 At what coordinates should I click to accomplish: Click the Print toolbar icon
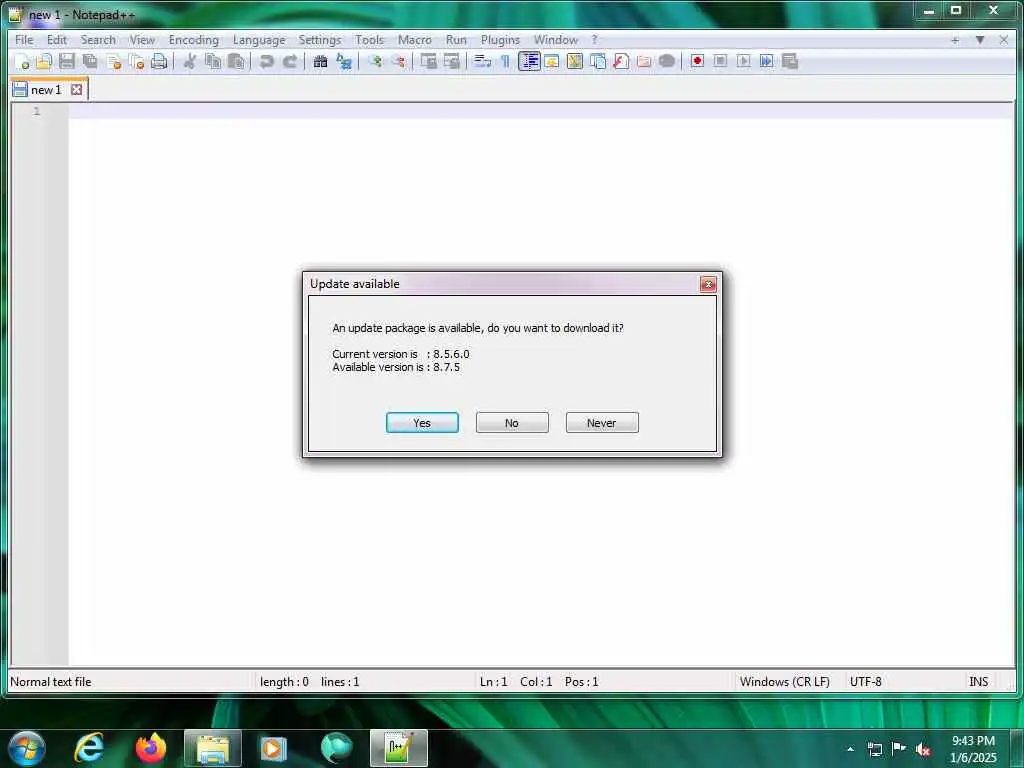pos(159,61)
